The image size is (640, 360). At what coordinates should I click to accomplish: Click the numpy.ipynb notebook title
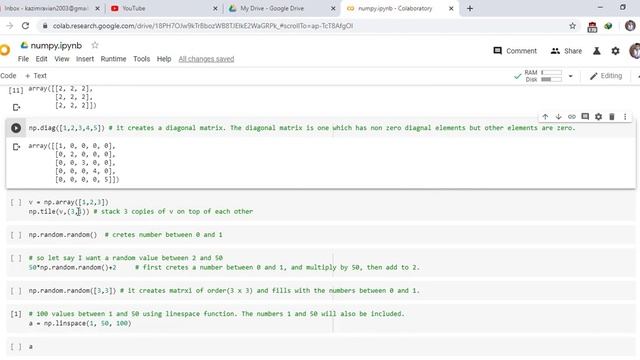(x=56, y=45)
